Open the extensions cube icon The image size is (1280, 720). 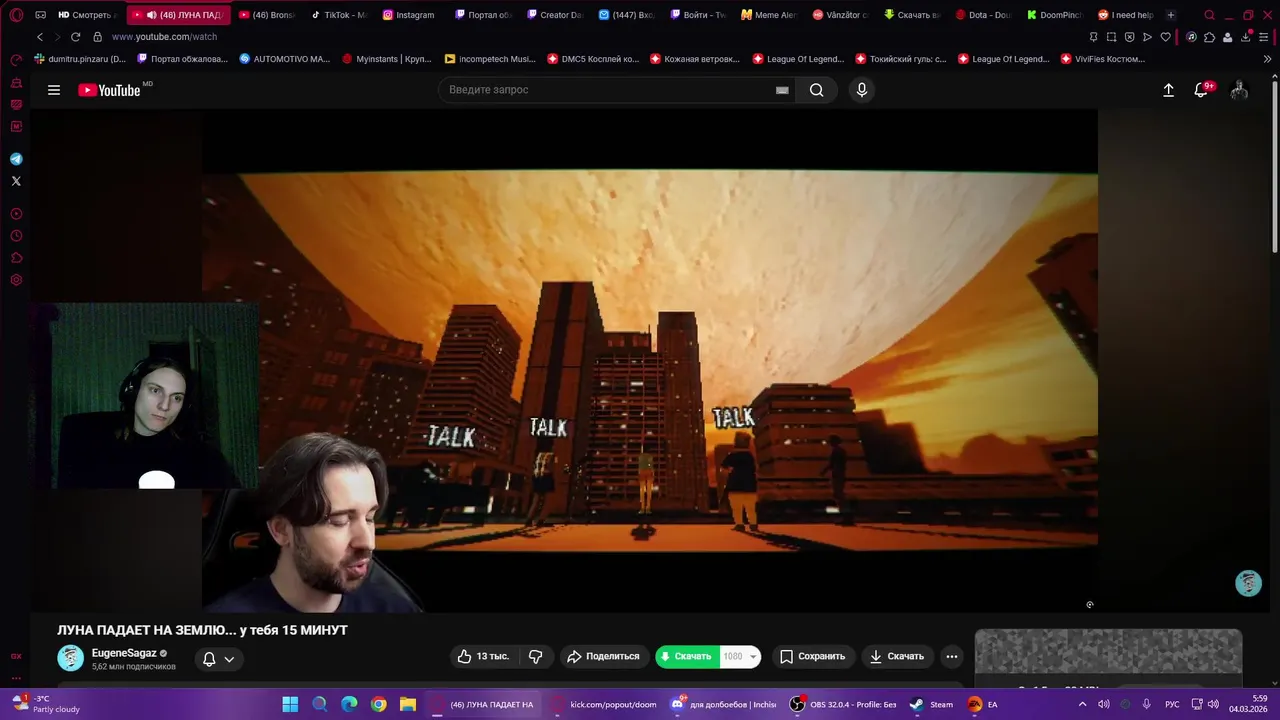[x=1209, y=37]
